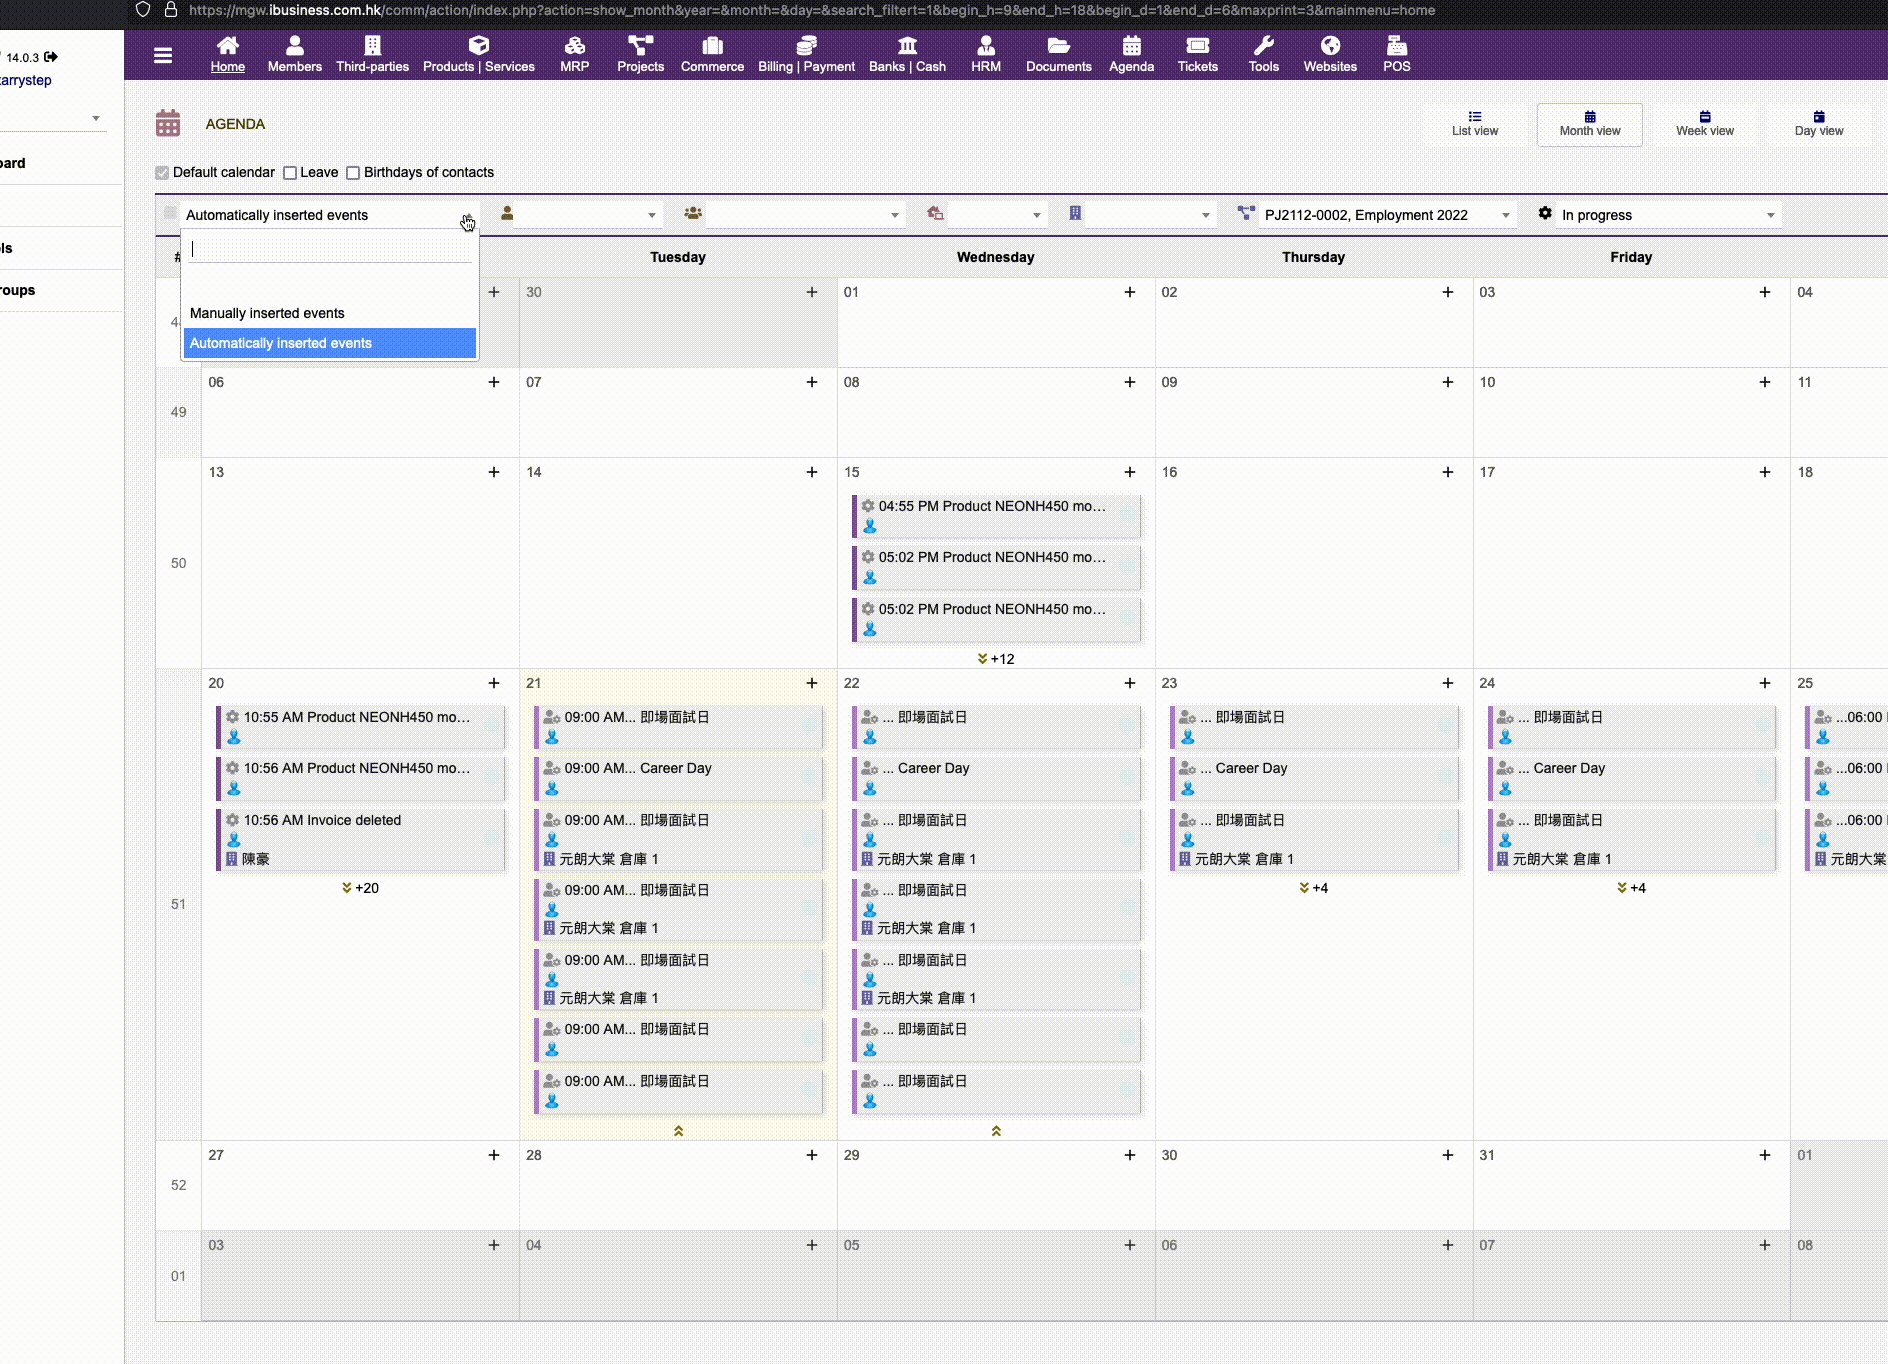Add event on Wednesday 01
This screenshot has width=1888, height=1364.
coord(1130,292)
